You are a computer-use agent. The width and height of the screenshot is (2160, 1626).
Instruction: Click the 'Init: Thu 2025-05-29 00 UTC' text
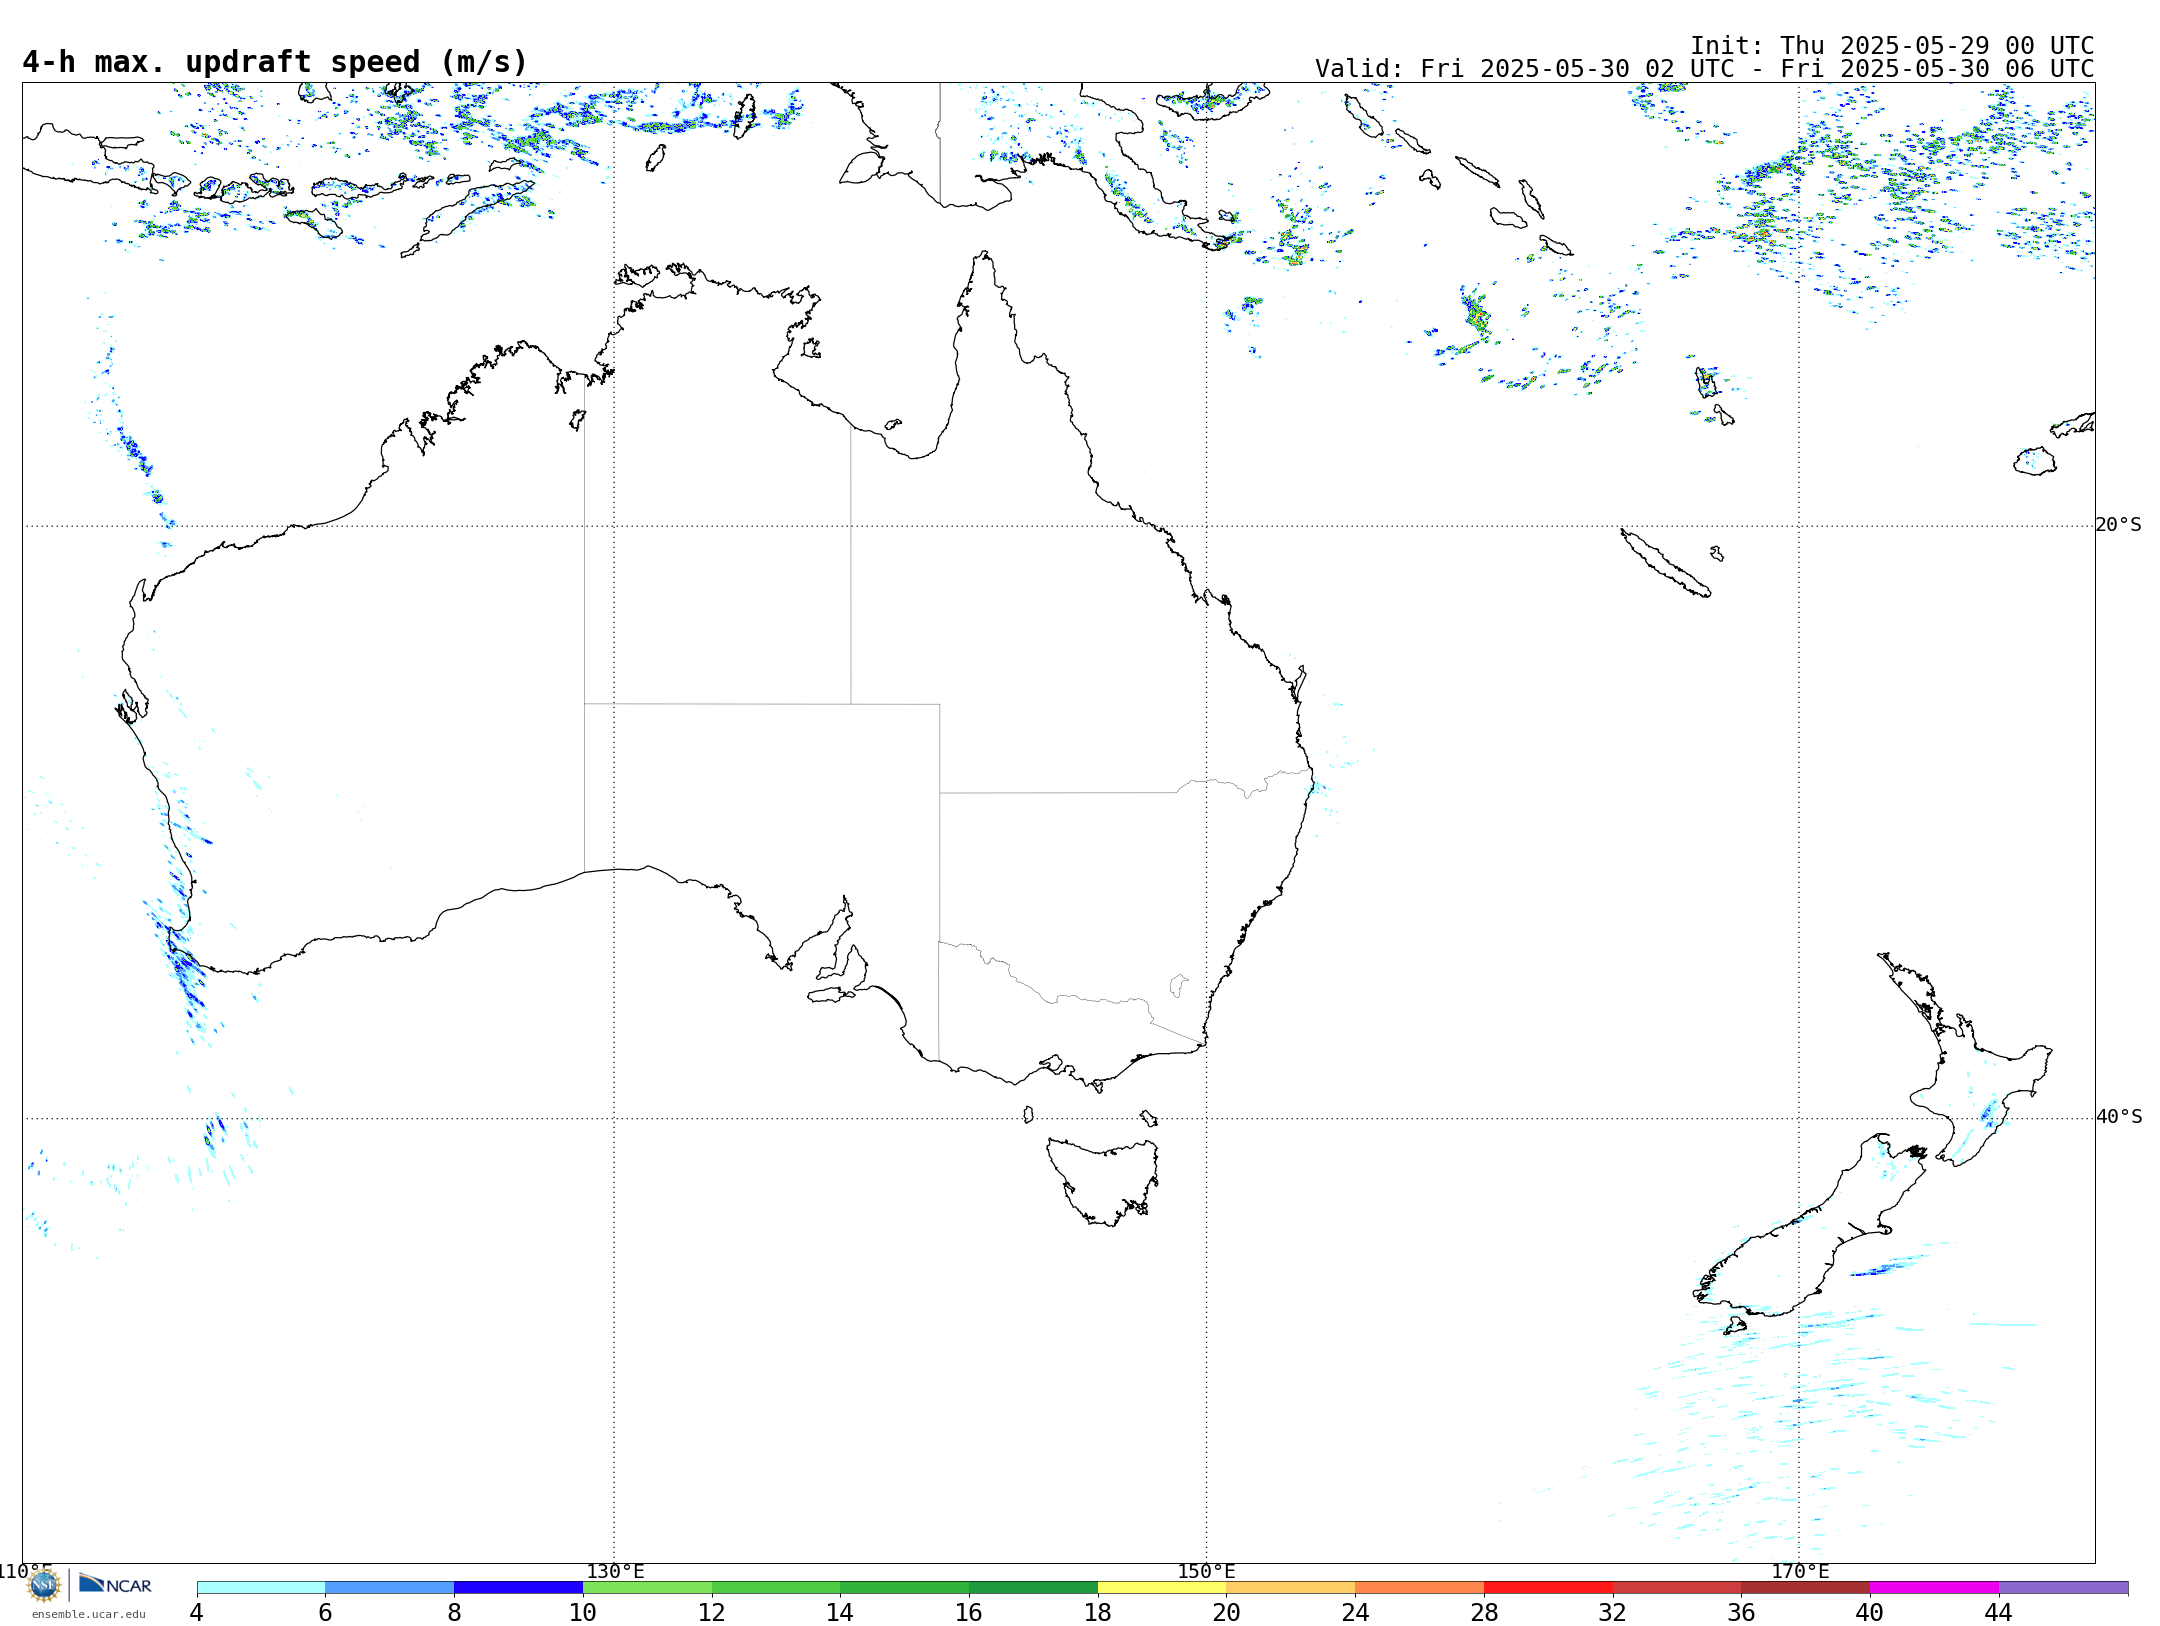point(1892,46)
